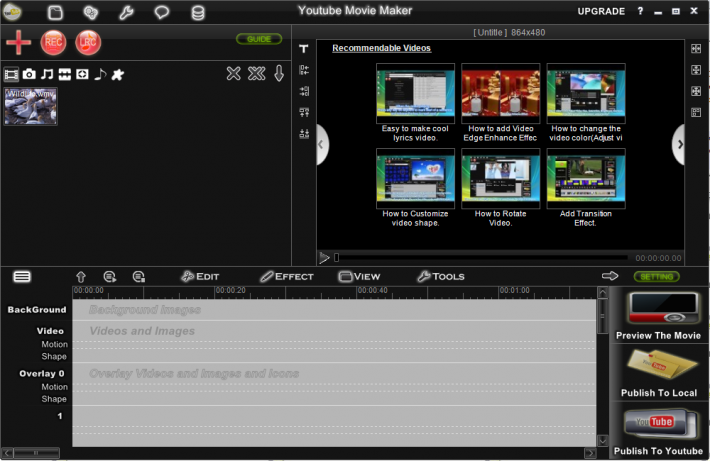Screen dimensions: 710x461
Task: Click the timeline vertical scrollbar down arrow
Action: [602, 440]
